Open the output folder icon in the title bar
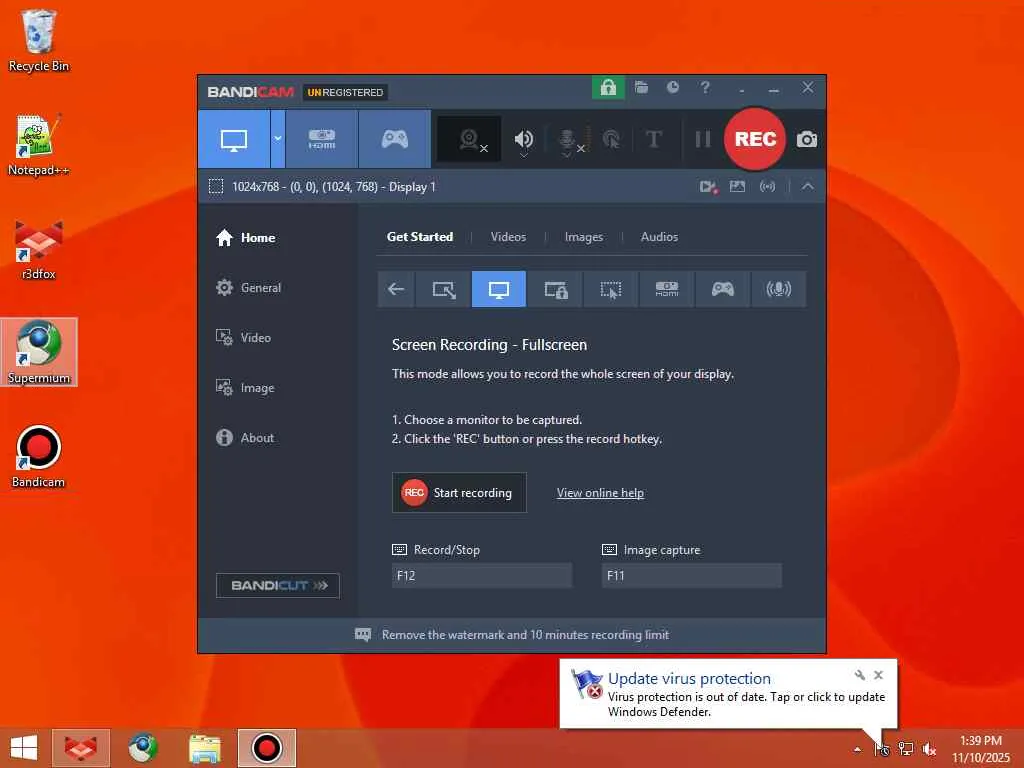Image resolution: width=1024 pixels, height=768 pixels. (x=641, y=88)
